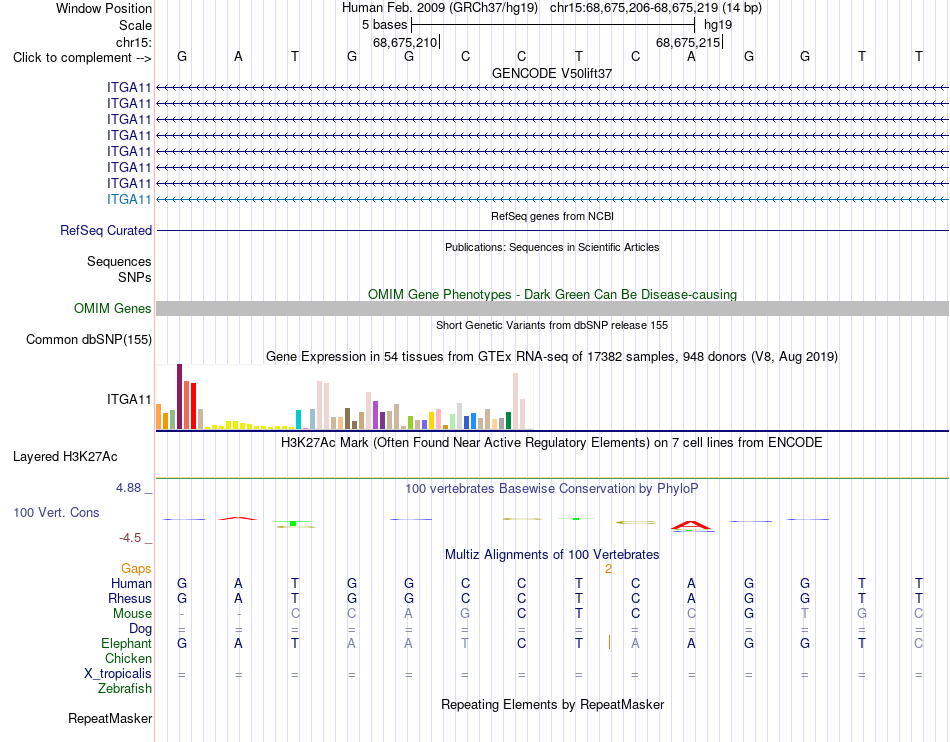Click the 'Human Feb. 2009 (GRCh37/hg19)' assembly text

(x=440, y=8)
